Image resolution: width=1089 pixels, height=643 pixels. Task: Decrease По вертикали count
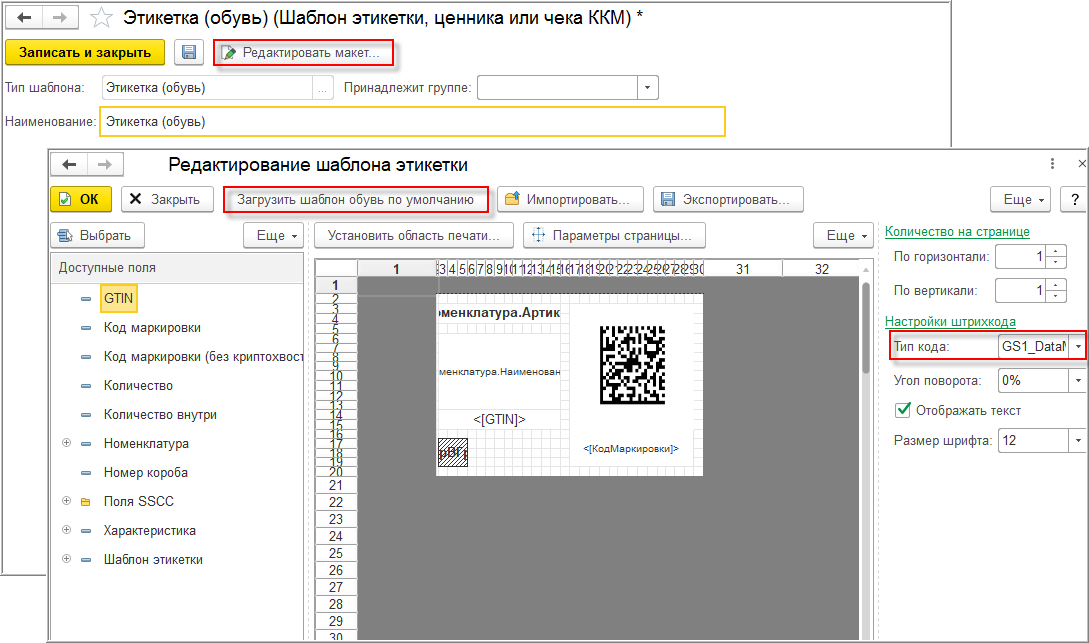(1056, 297)
